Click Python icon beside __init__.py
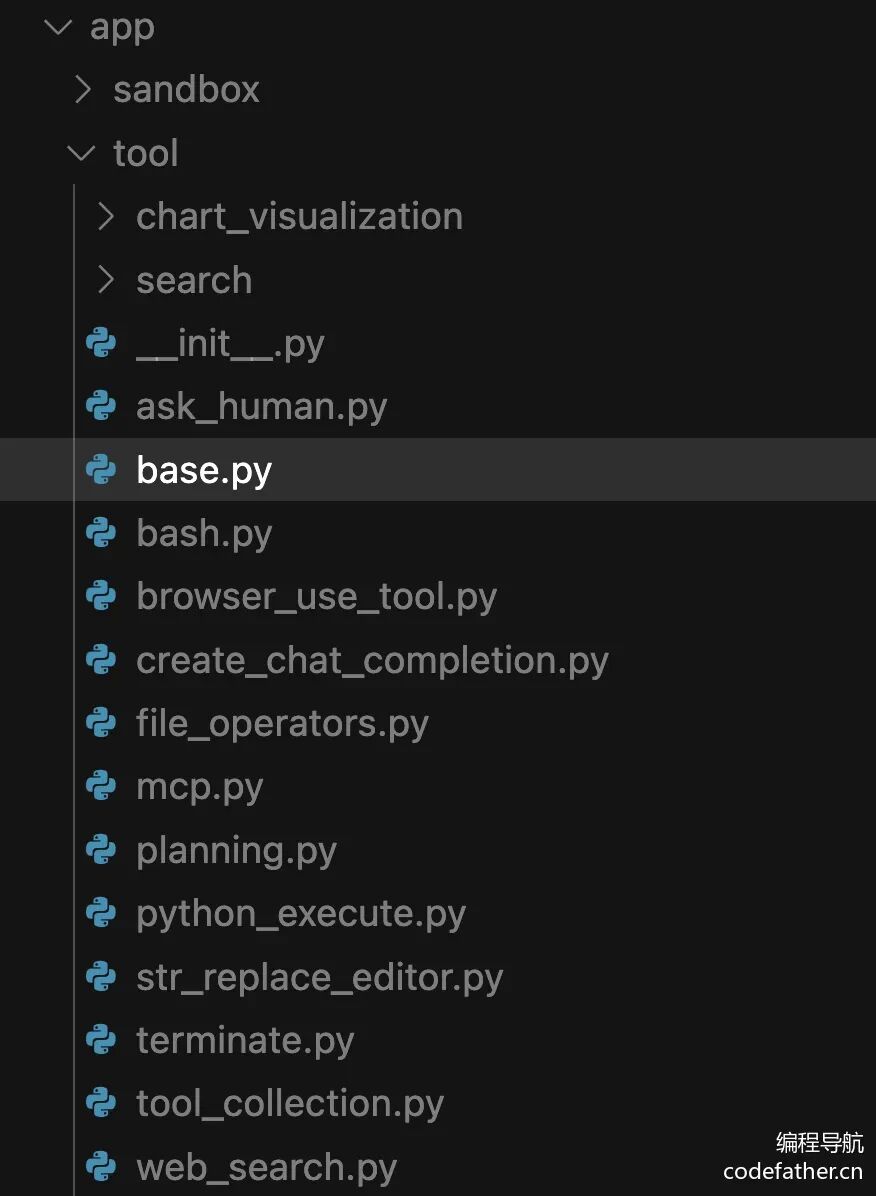Image resolution: width=876 pixels, height=1196 pixels. click(x=101, y=343)
